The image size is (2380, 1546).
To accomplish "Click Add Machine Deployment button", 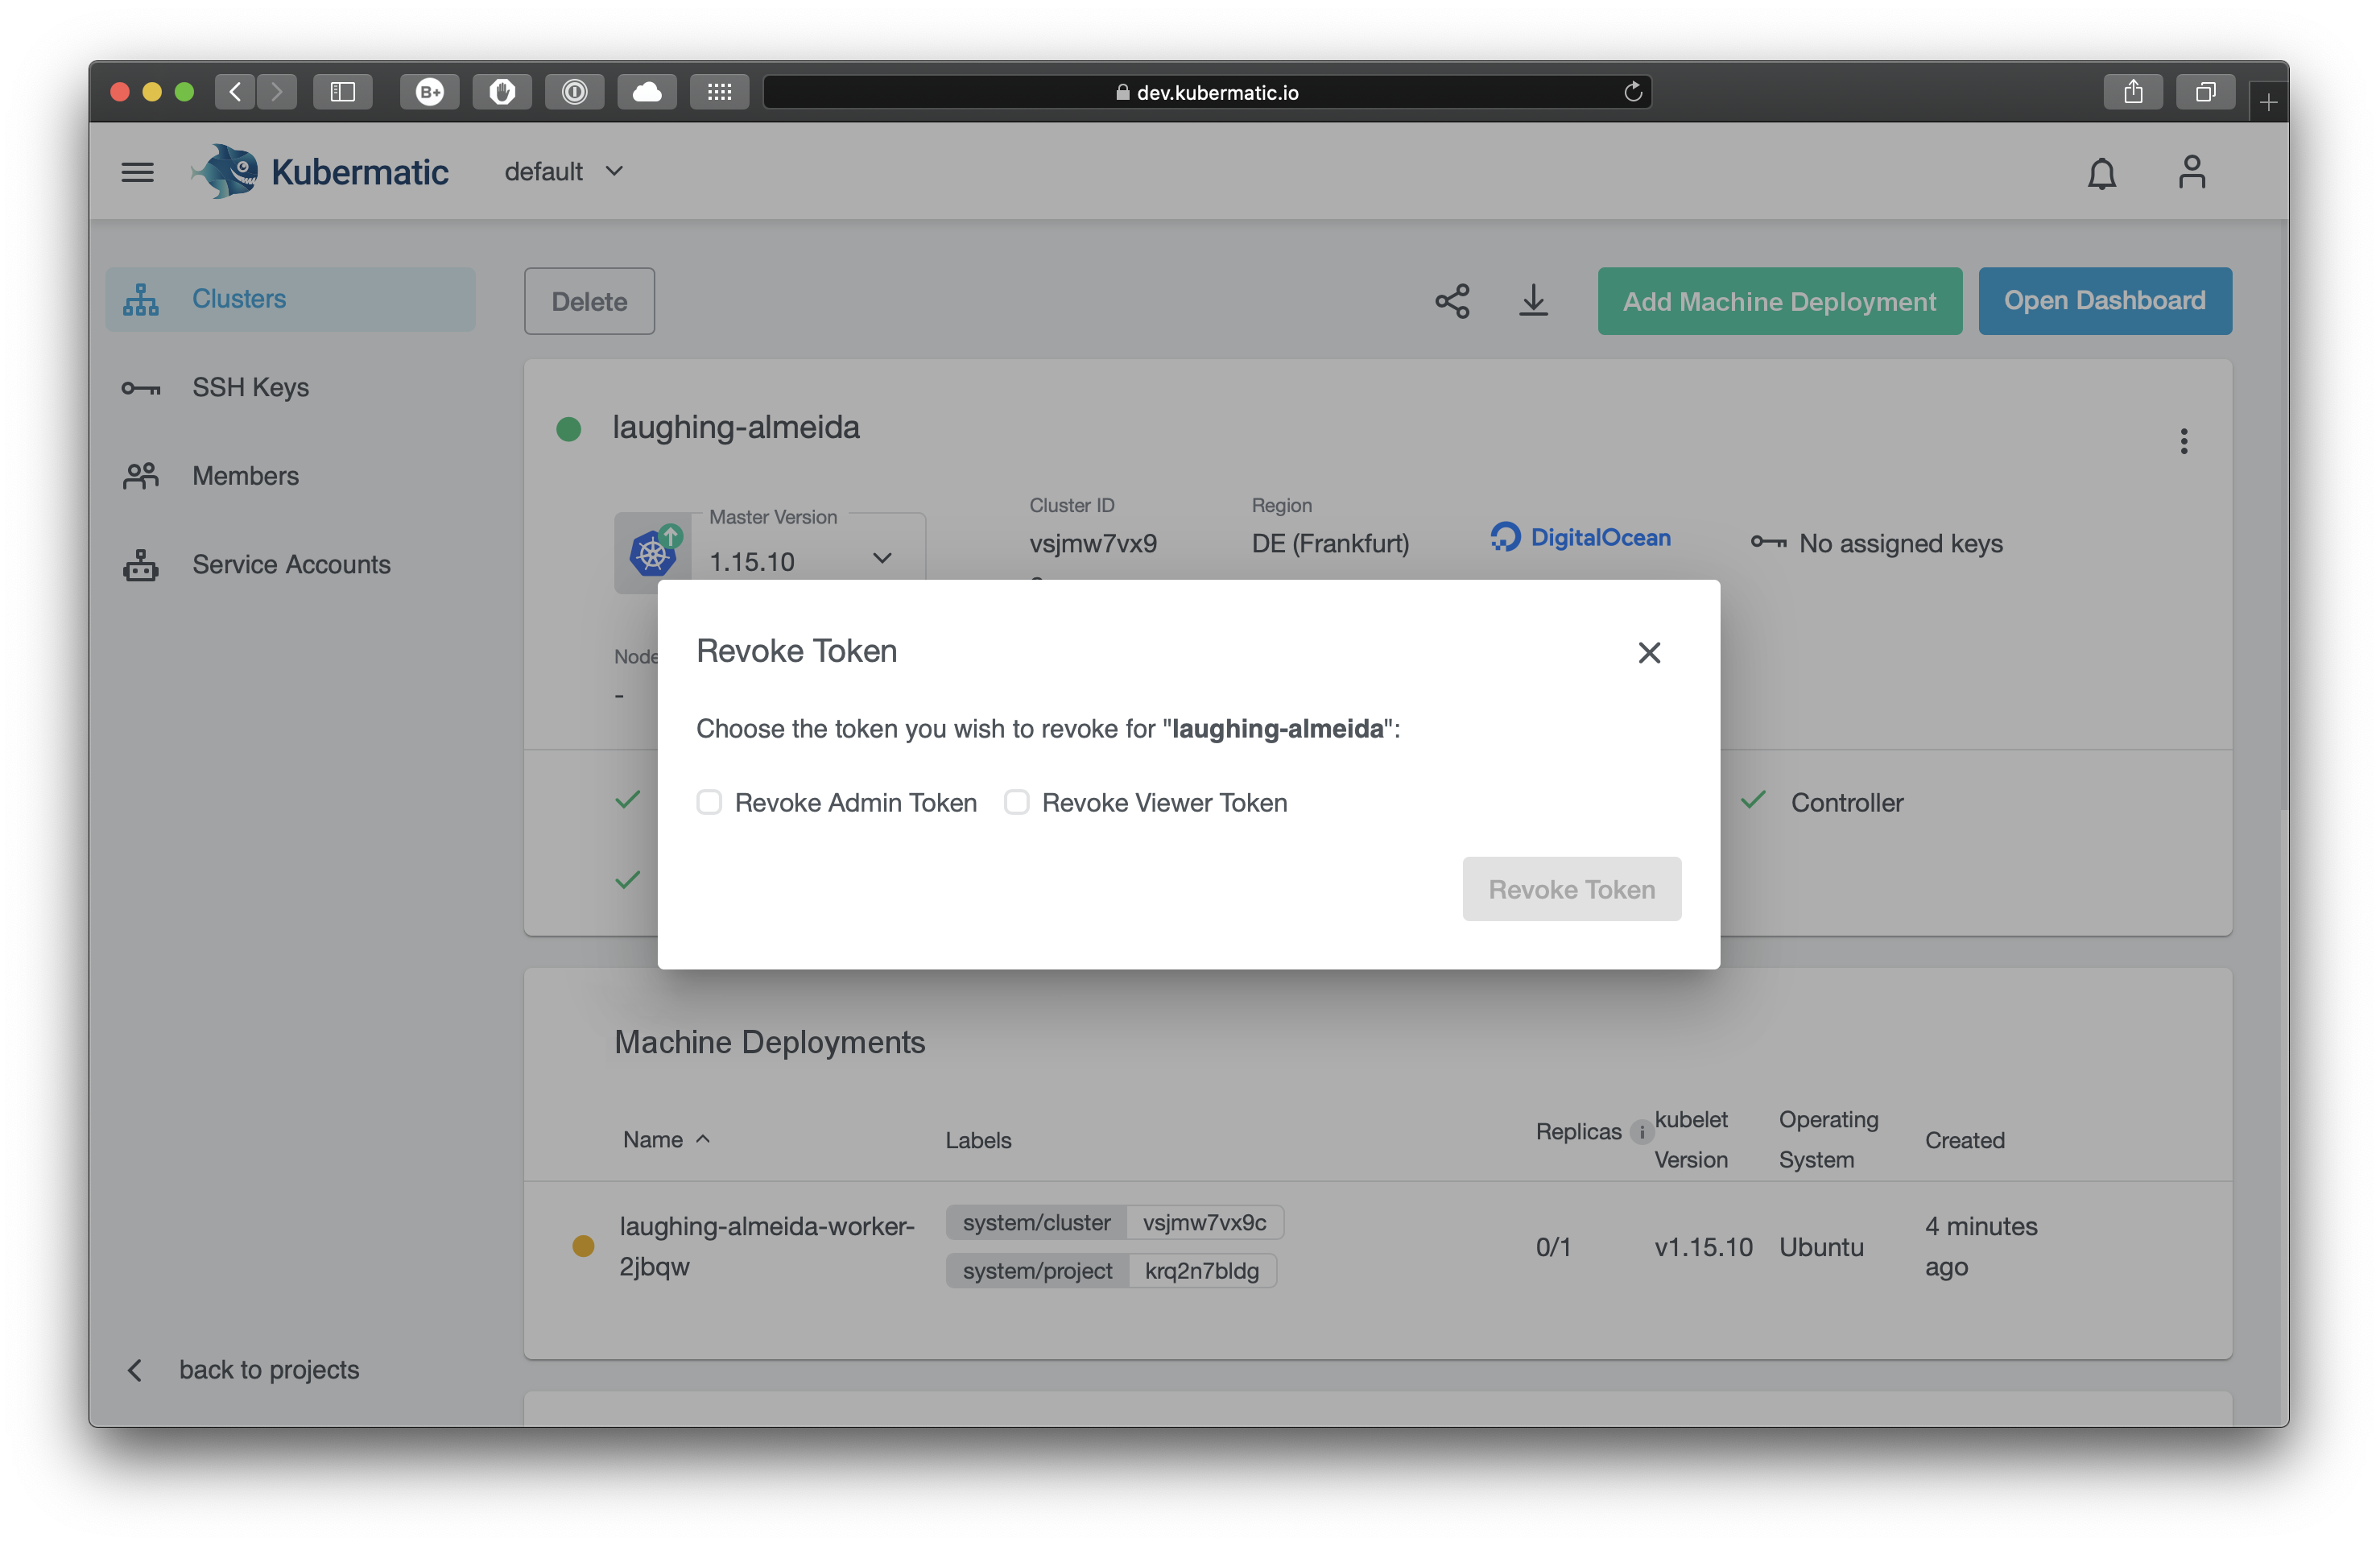I will point(1779,301).
